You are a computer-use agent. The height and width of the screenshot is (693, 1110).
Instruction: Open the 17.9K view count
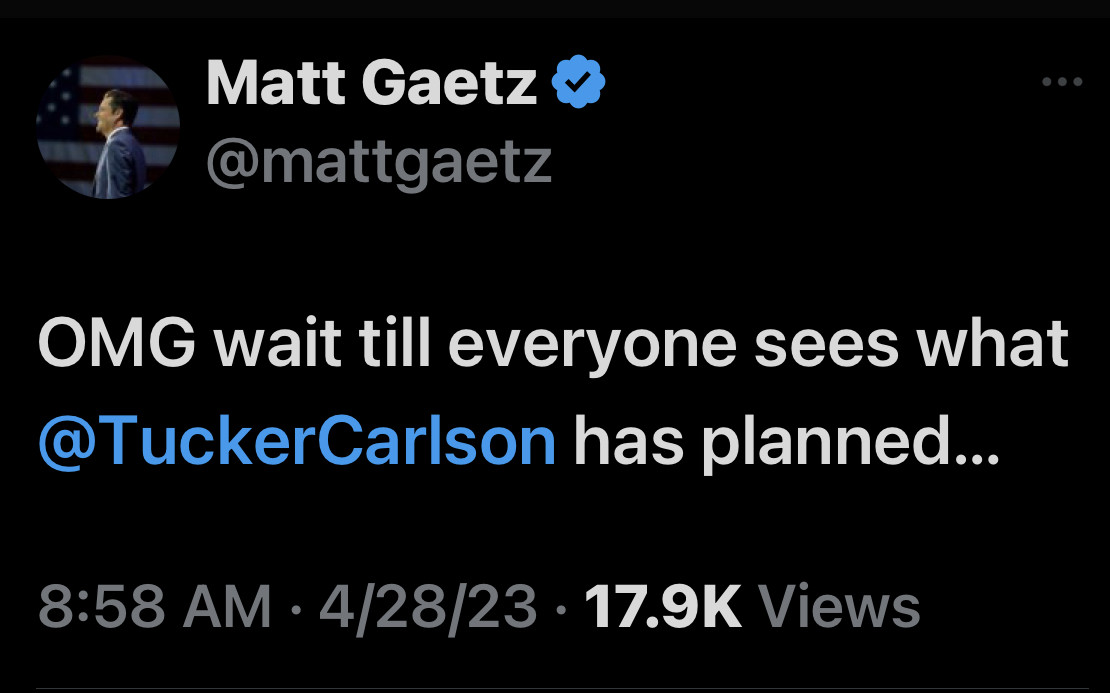coord(662,607)
